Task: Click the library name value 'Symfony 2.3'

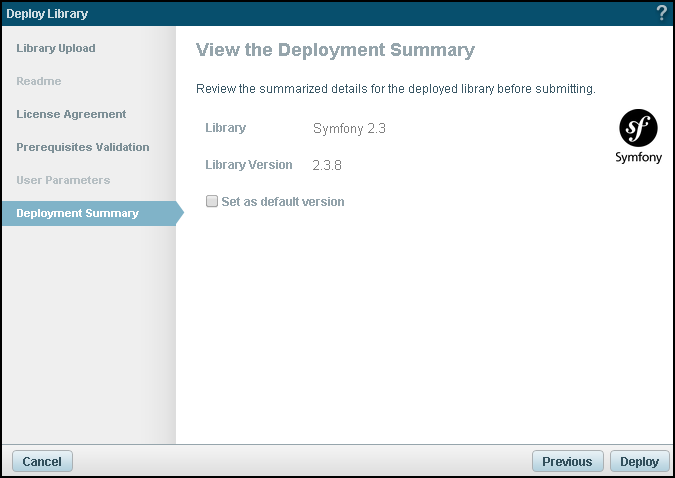Action: 349,129
